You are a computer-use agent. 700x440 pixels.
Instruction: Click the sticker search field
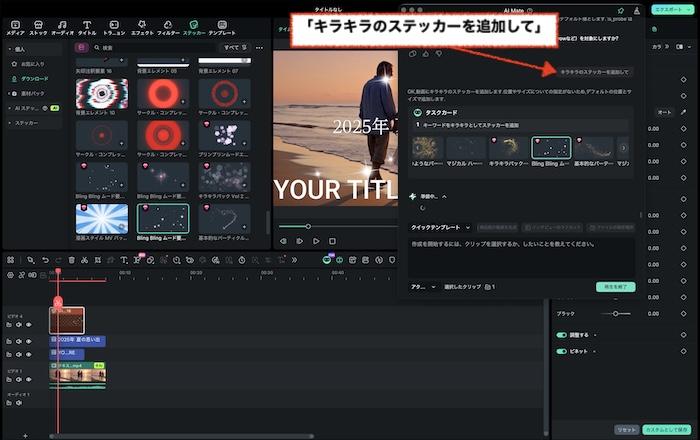pyautogui.click(x=154, y=47)
